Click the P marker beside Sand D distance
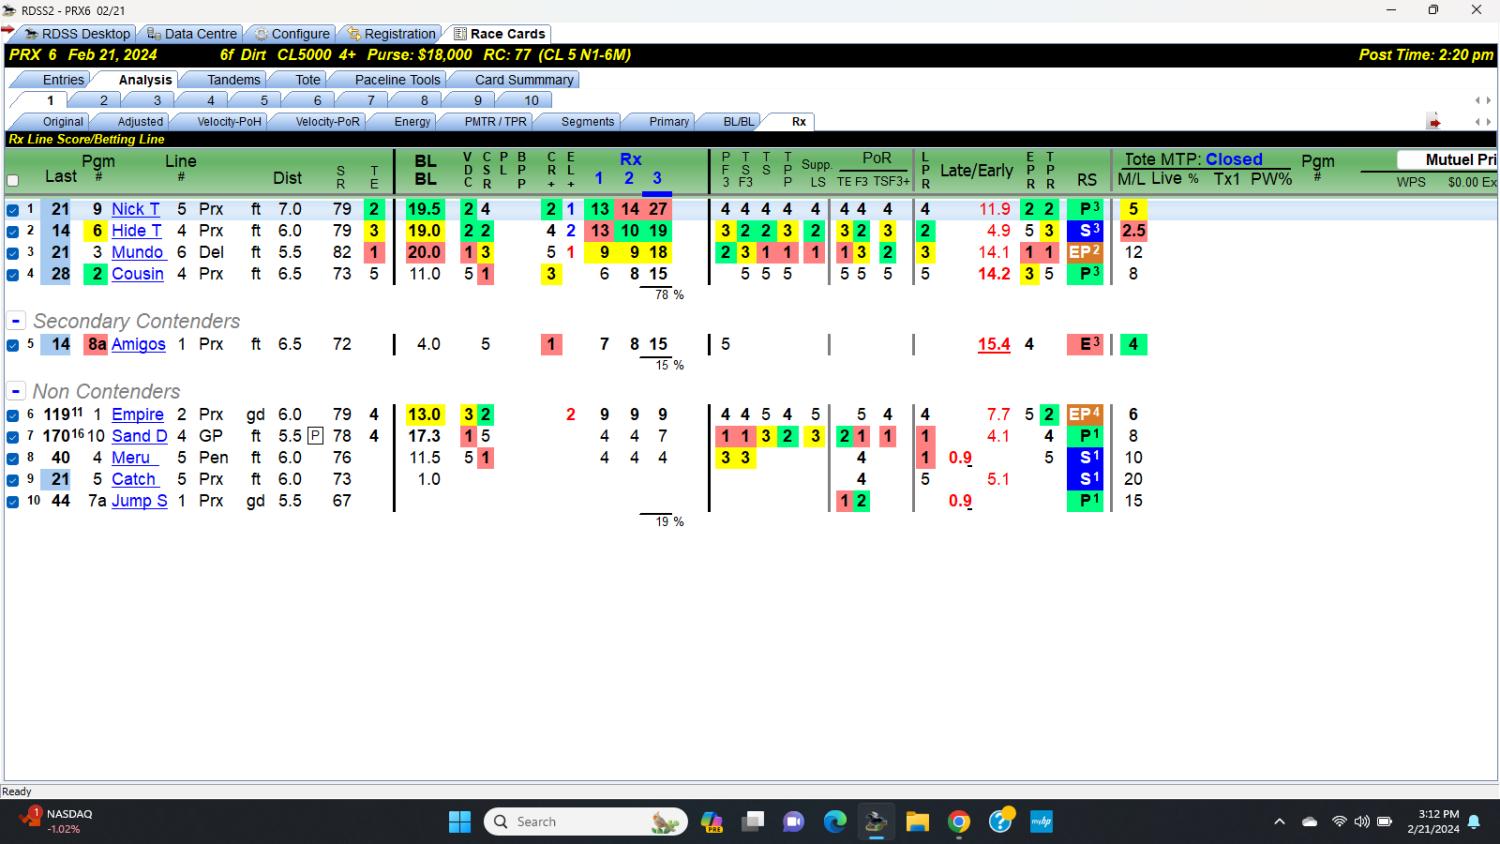The image size is (1500, 844). point(315,436)
